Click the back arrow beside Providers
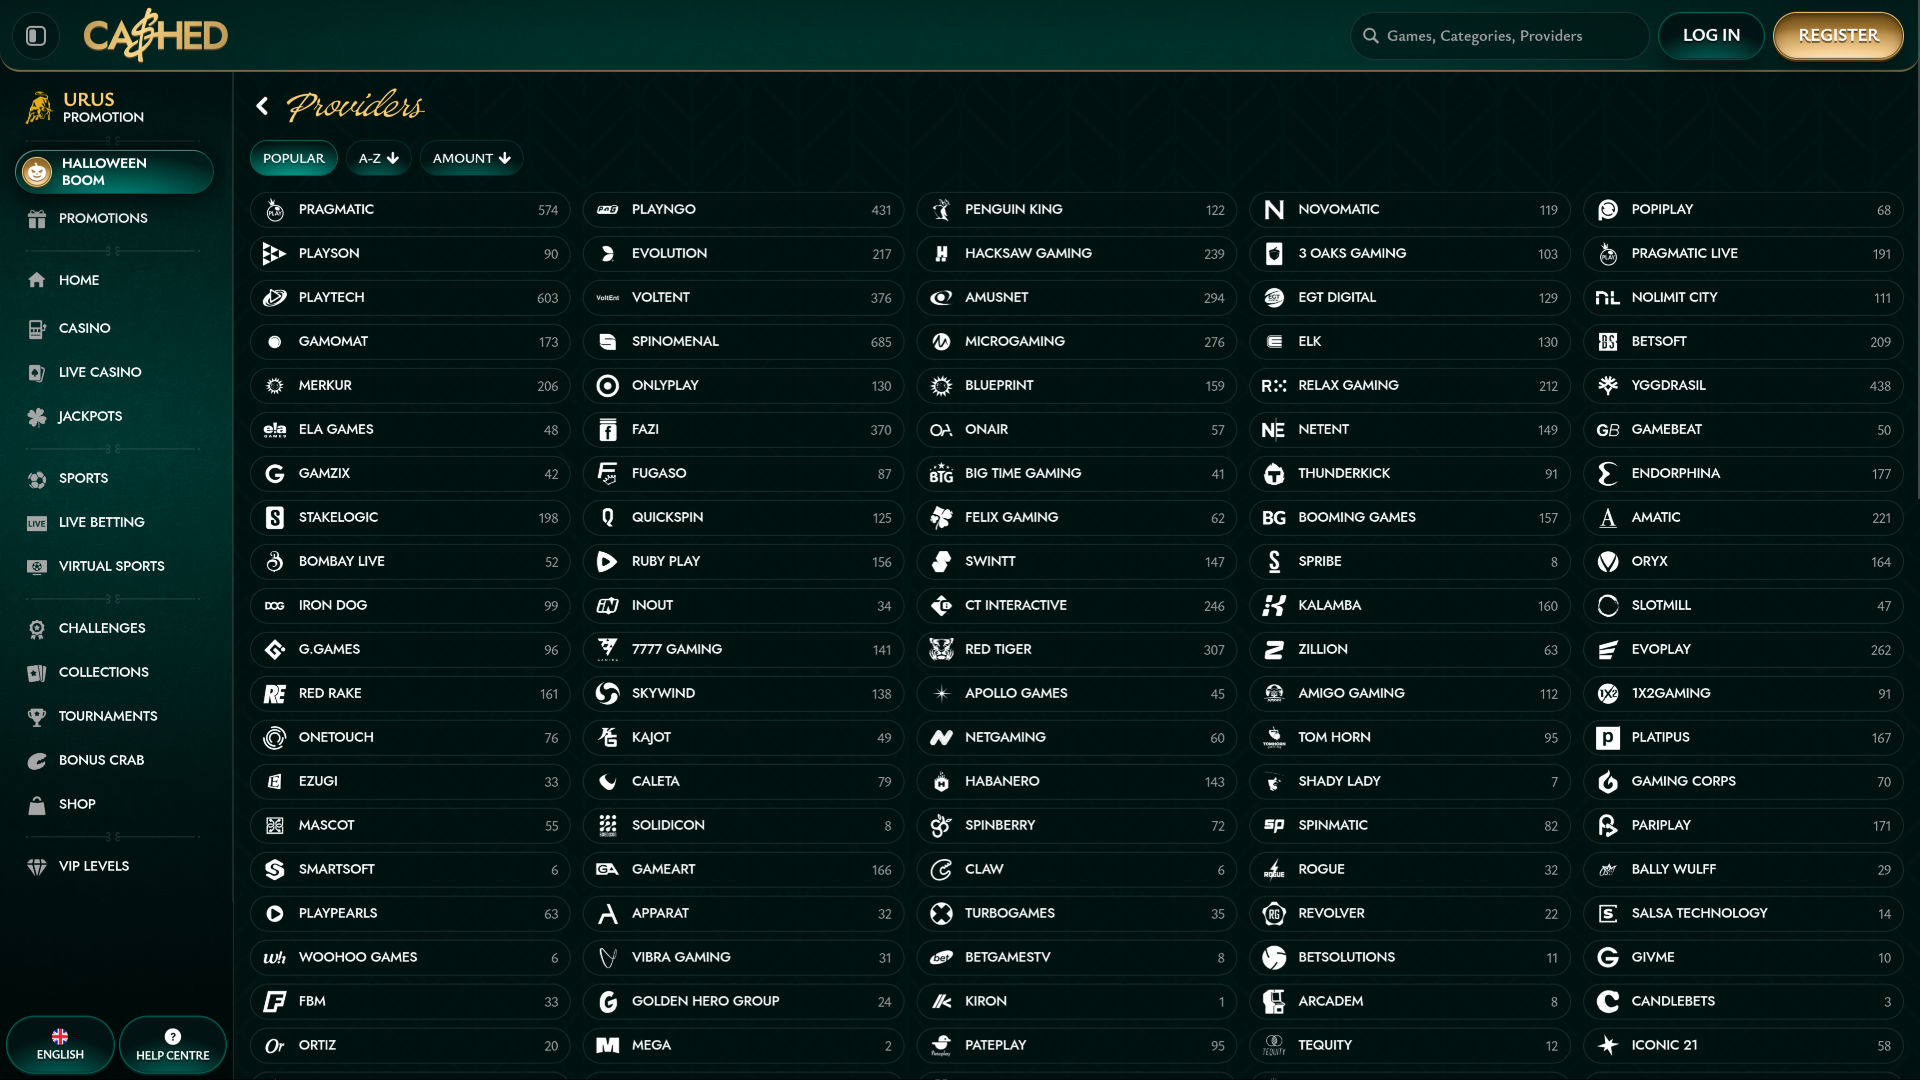The image size is (1920, 1080). [x=262, y=106]
